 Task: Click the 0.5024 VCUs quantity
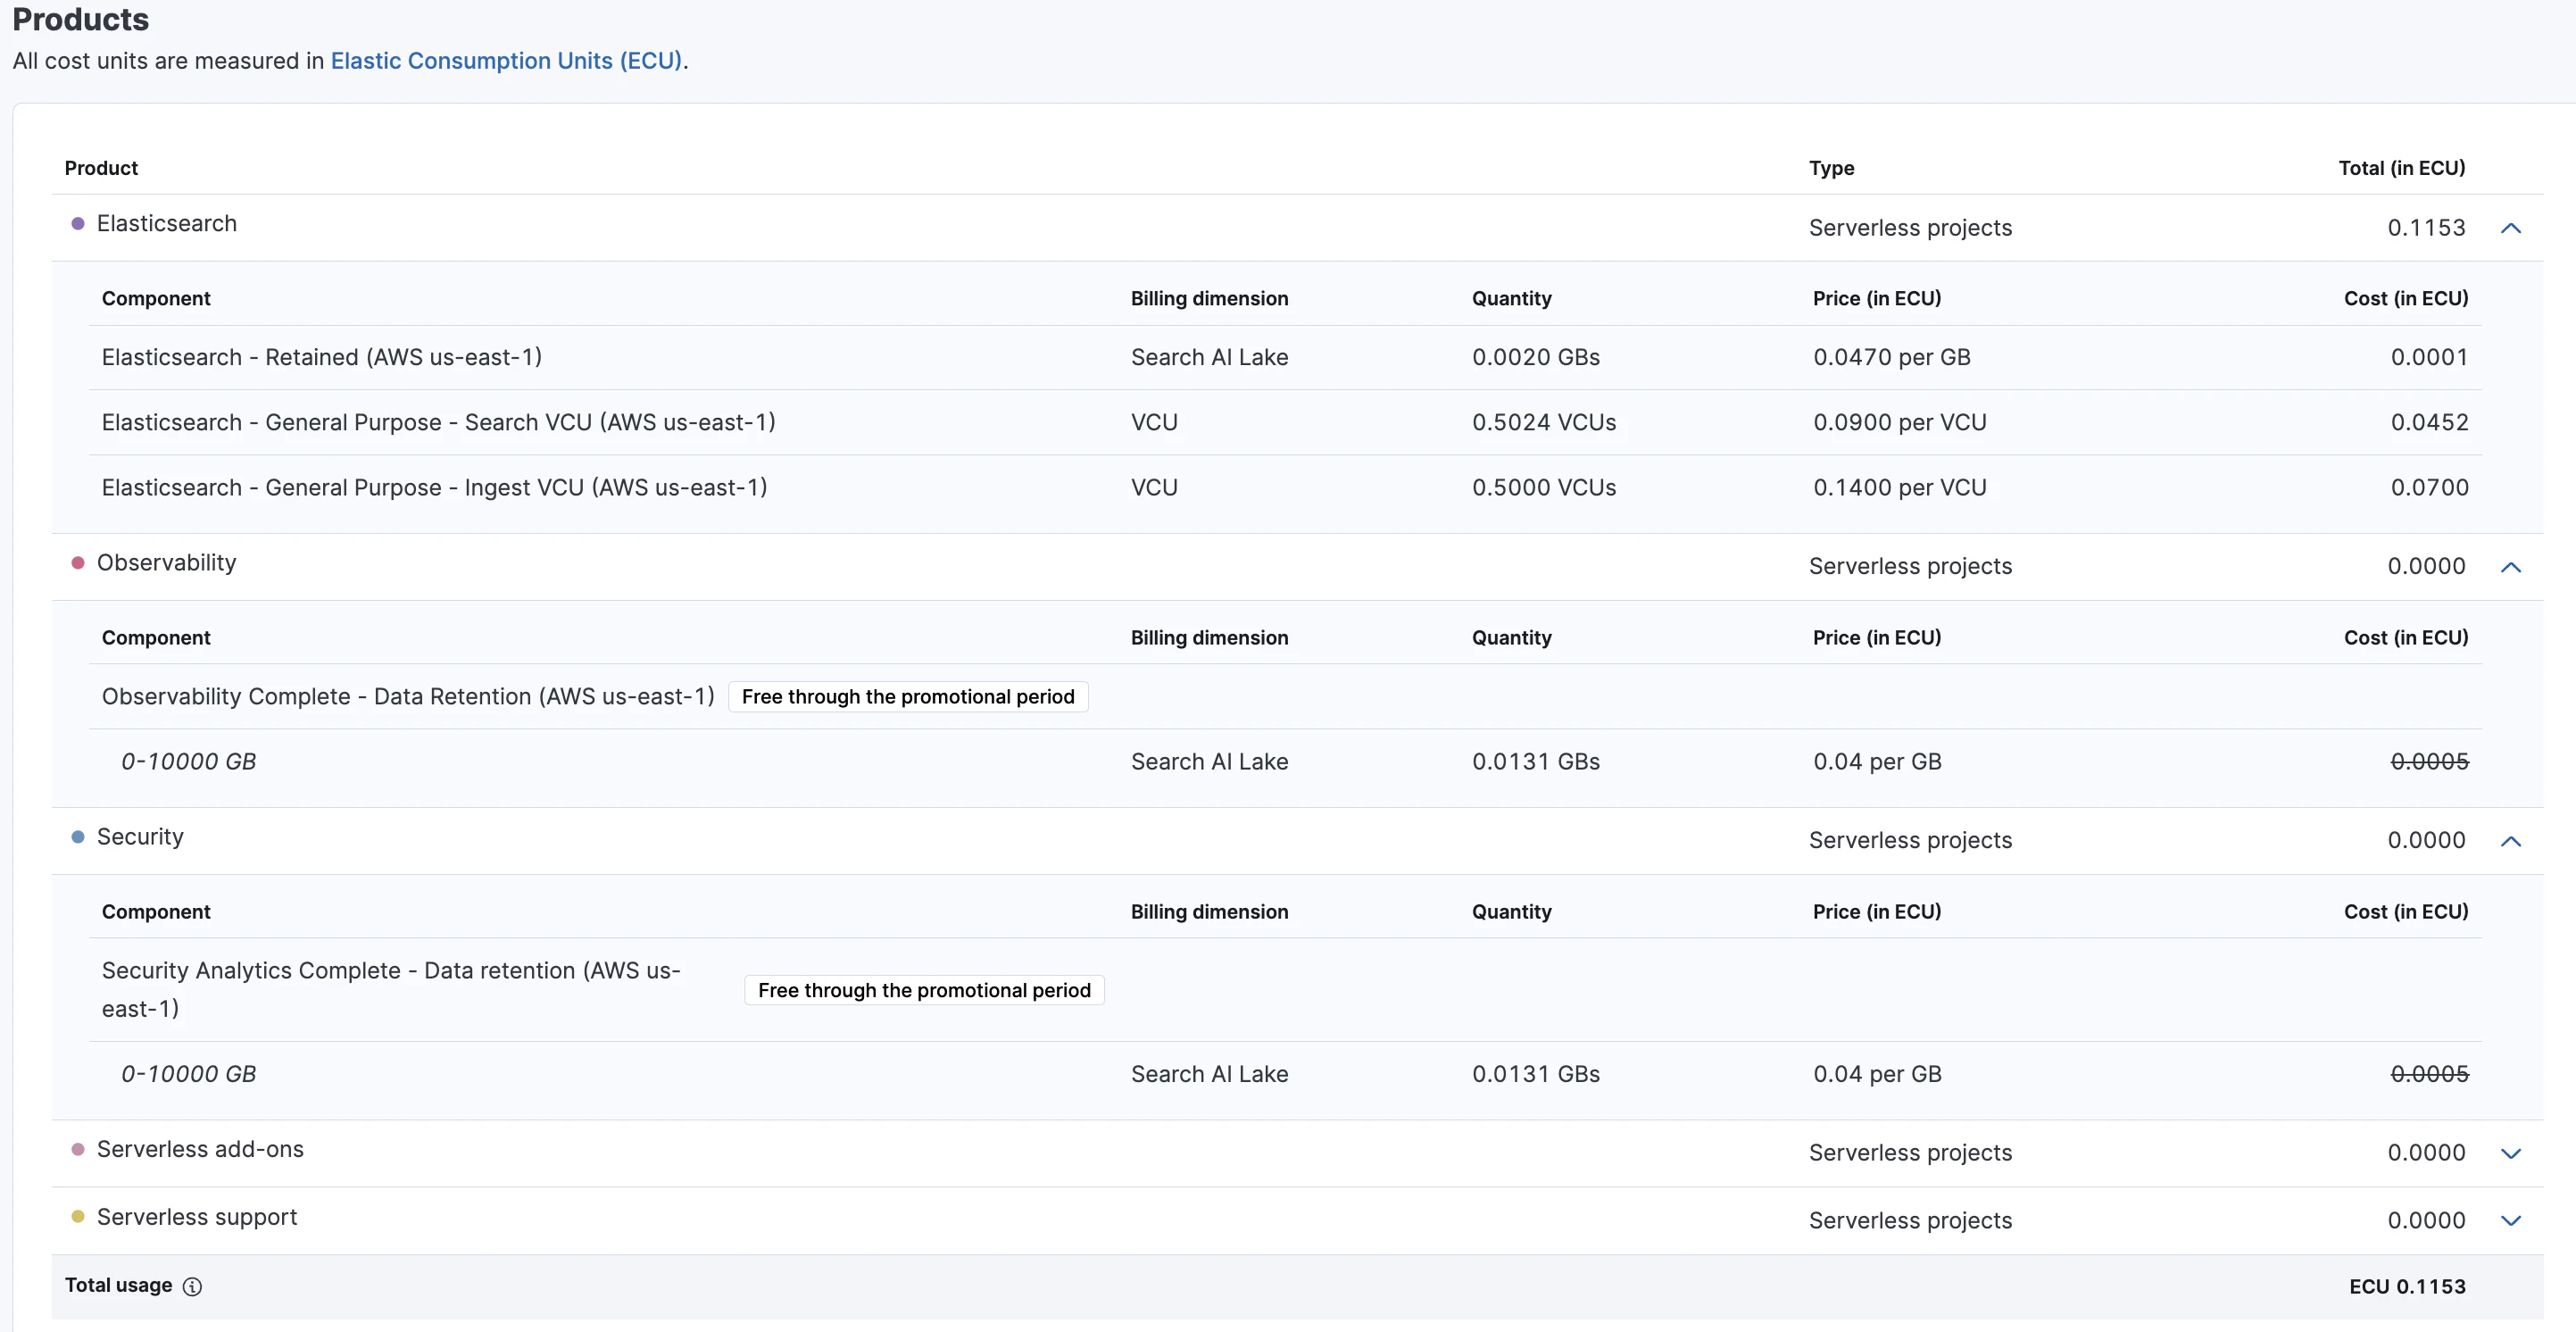pyautogui.click(x=1544, y=422)
